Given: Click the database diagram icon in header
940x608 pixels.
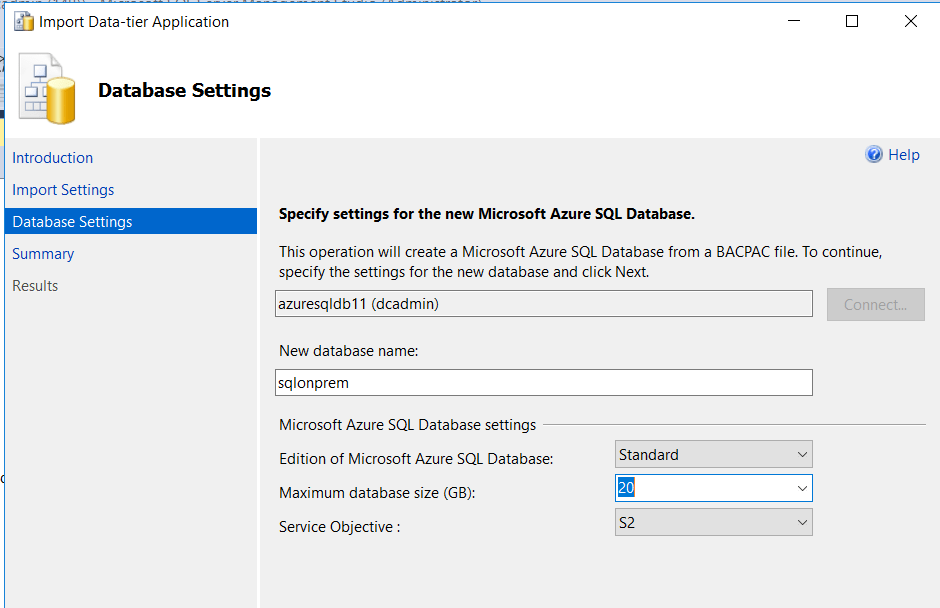Looking at the screenshot, I should pyautogui.click(x=47, y=90).
